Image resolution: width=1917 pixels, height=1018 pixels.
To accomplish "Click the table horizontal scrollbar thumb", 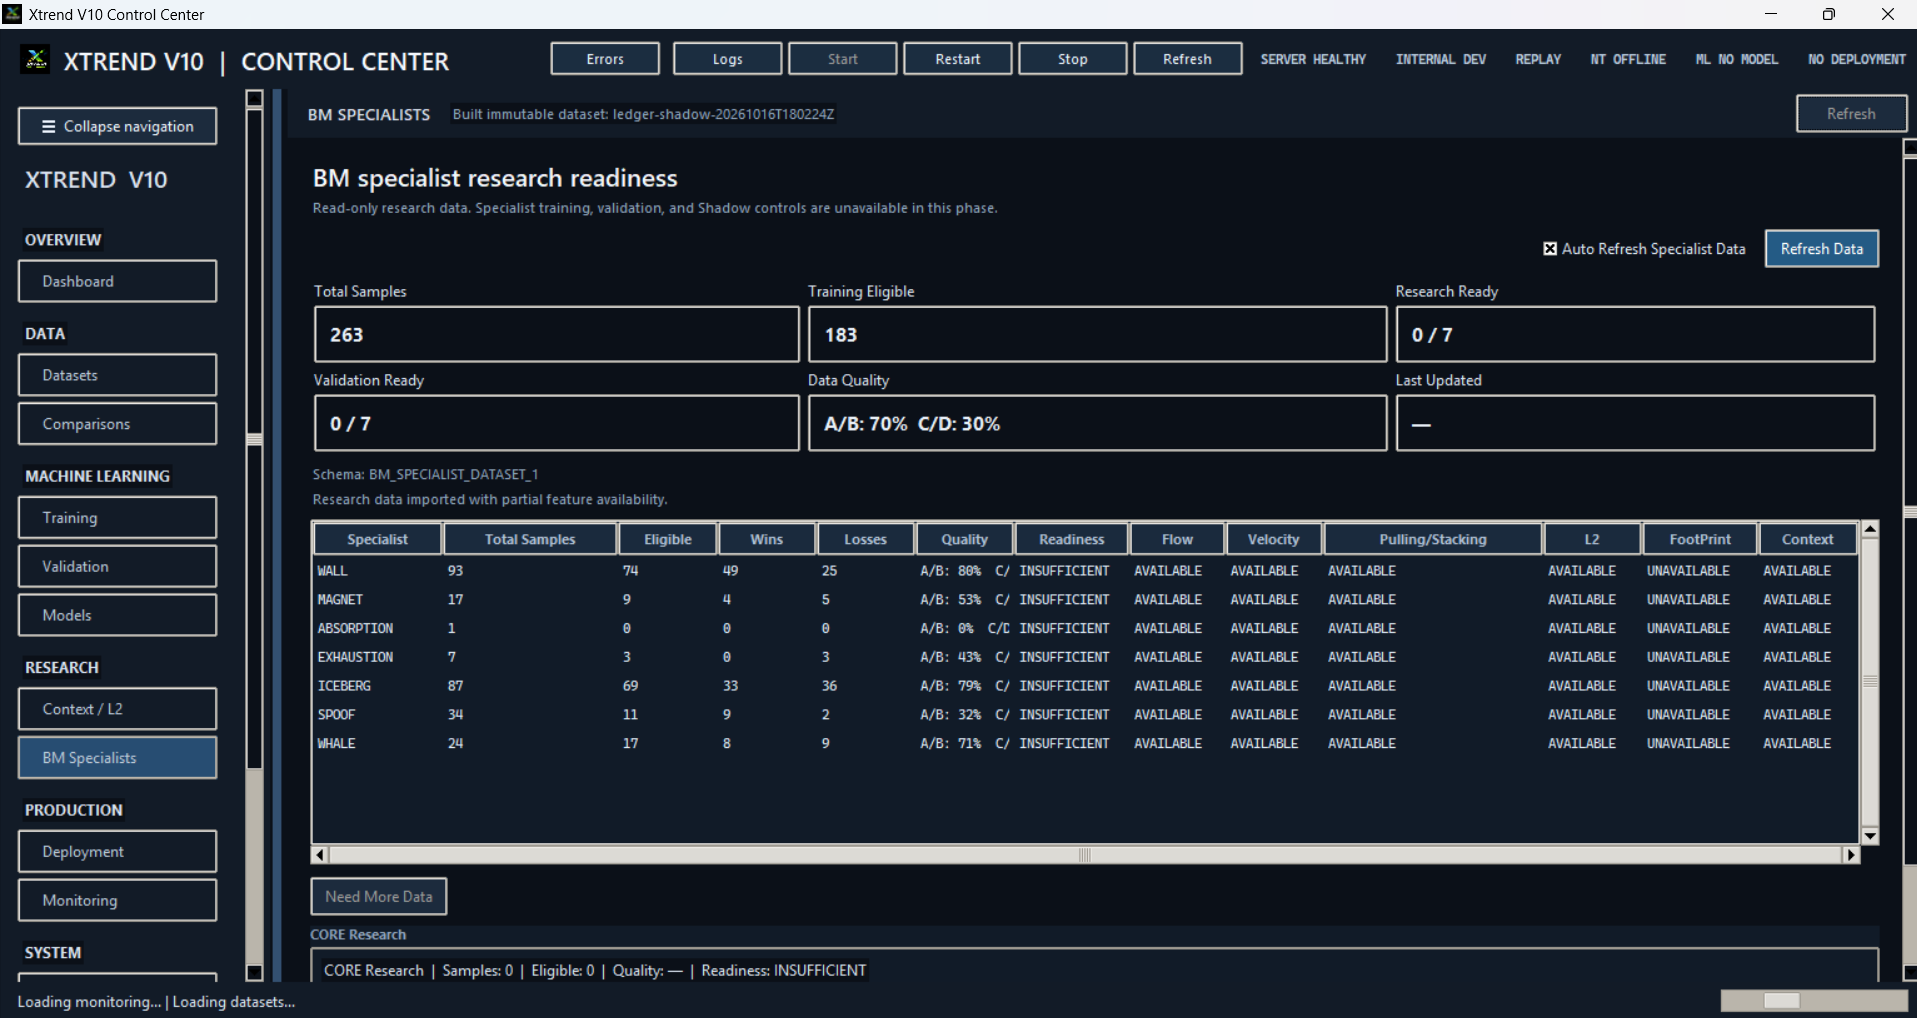I will point(1085,855).
